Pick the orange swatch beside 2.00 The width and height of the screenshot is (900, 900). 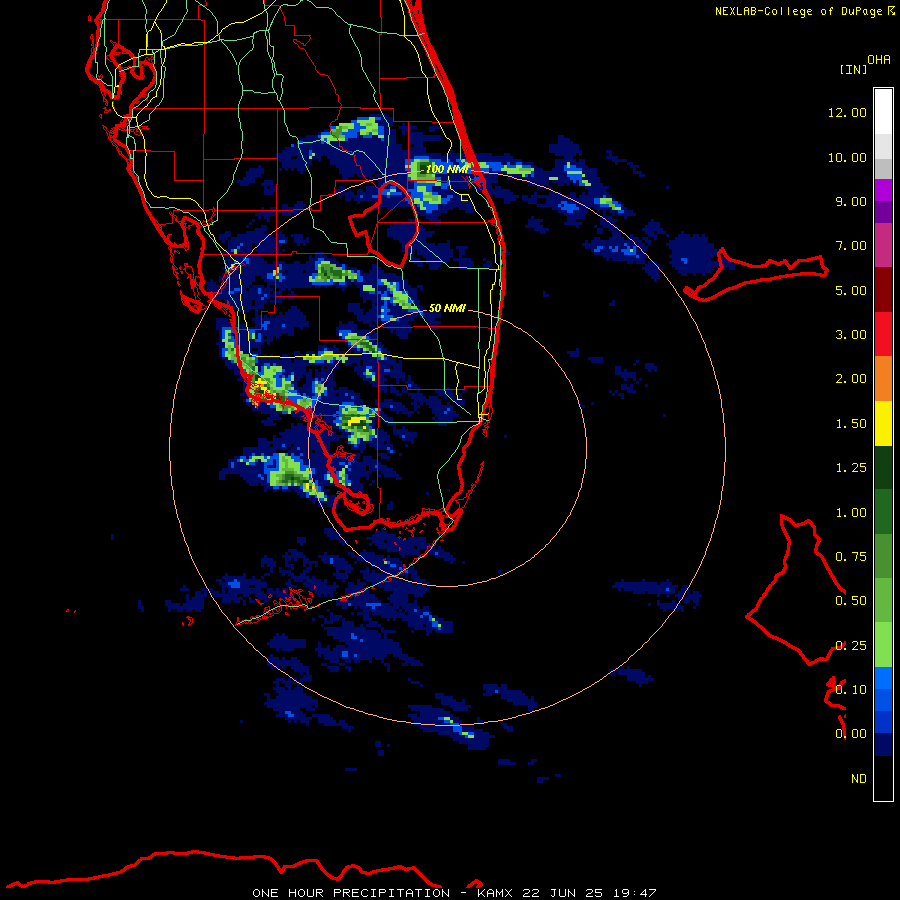coord(883,378)
